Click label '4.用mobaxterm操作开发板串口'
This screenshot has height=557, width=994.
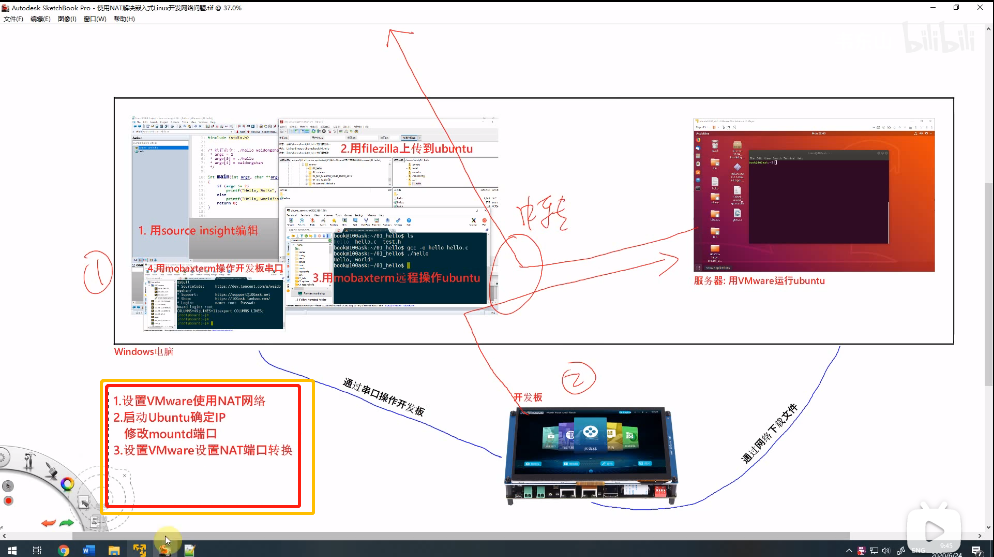point(216,269)
